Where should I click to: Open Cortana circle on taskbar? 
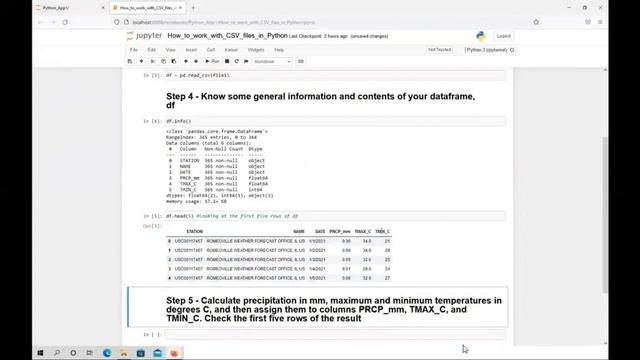coord(73,353)
